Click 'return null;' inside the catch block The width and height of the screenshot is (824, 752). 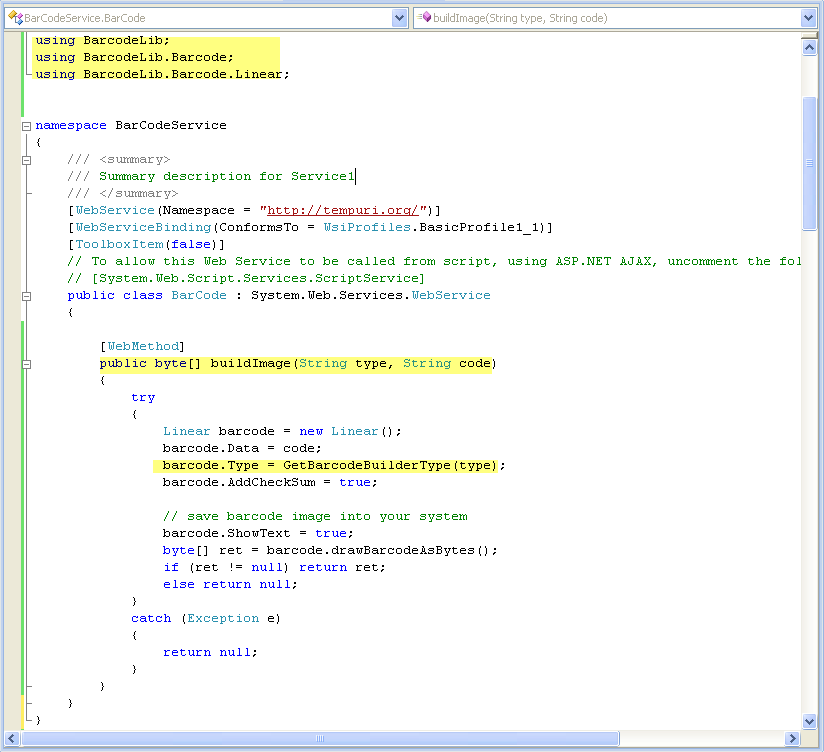point(210,652)
